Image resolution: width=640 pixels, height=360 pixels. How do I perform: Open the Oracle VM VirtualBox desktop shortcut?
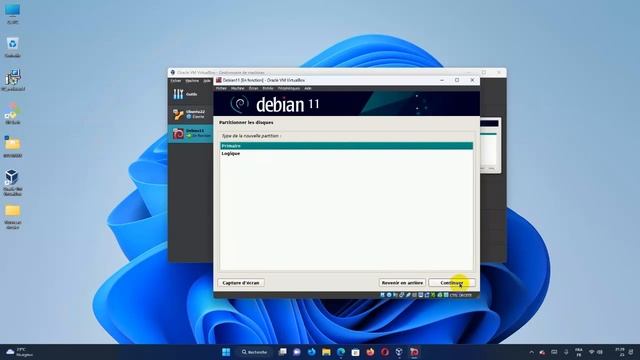point(12,182)
